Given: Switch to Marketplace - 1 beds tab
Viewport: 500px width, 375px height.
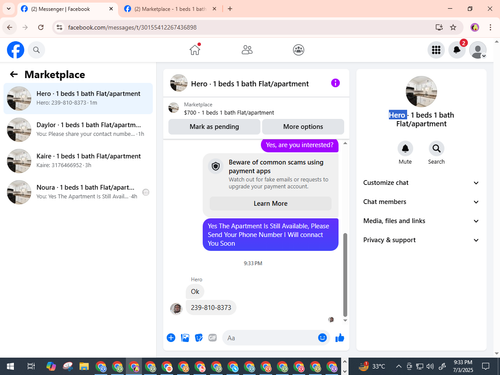Looking at the screenshot, I should 170,9.
